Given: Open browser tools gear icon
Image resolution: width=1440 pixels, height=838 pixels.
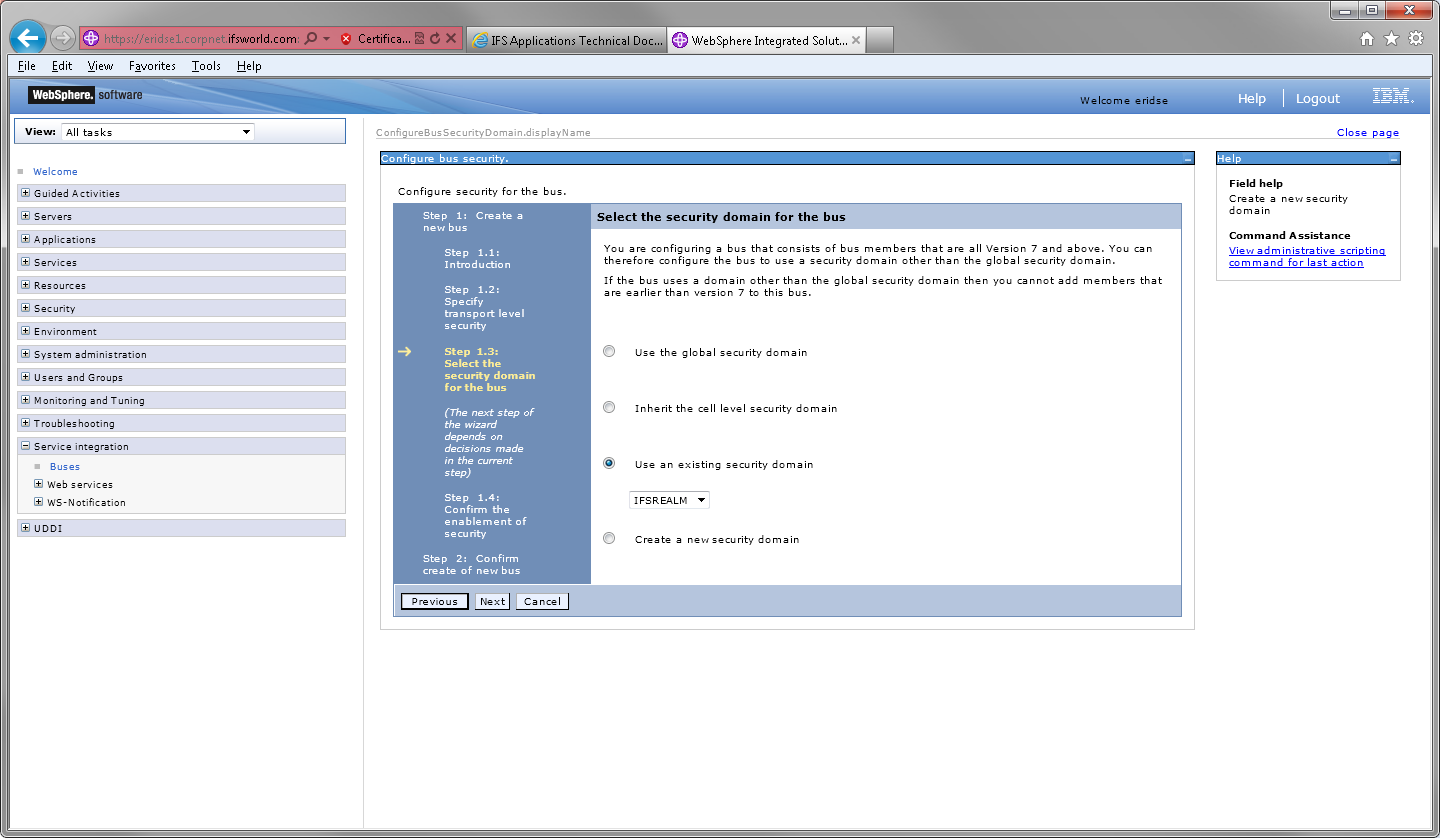Looking at the screenshot, I should 1416,39.
